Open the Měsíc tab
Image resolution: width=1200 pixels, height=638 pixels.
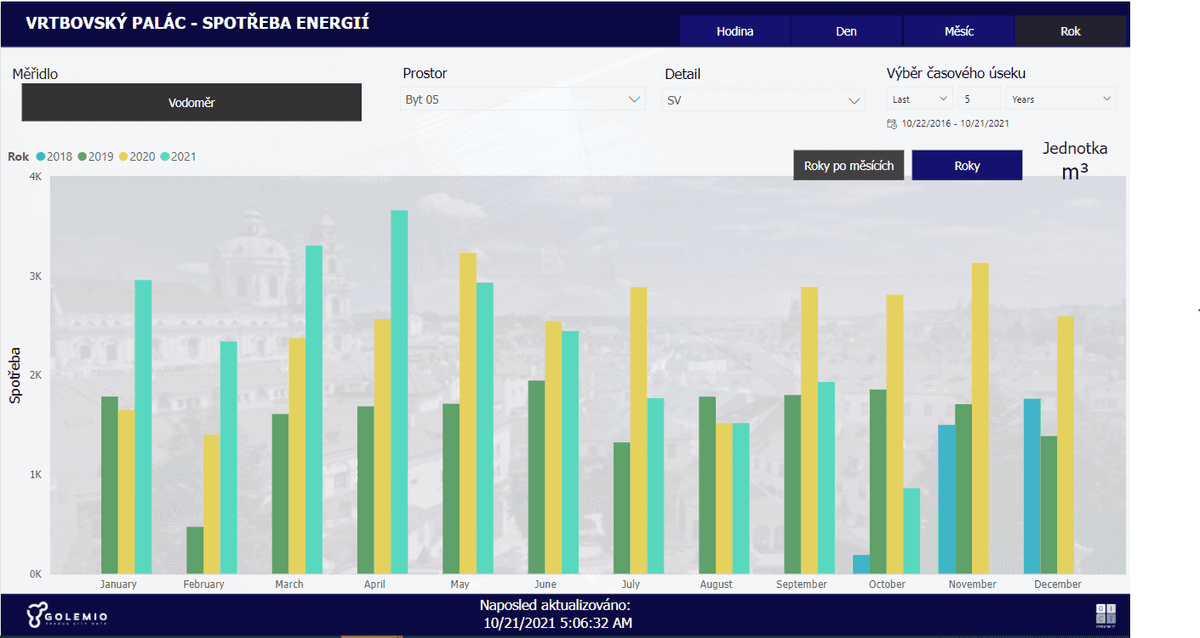(x=959, y=31)
